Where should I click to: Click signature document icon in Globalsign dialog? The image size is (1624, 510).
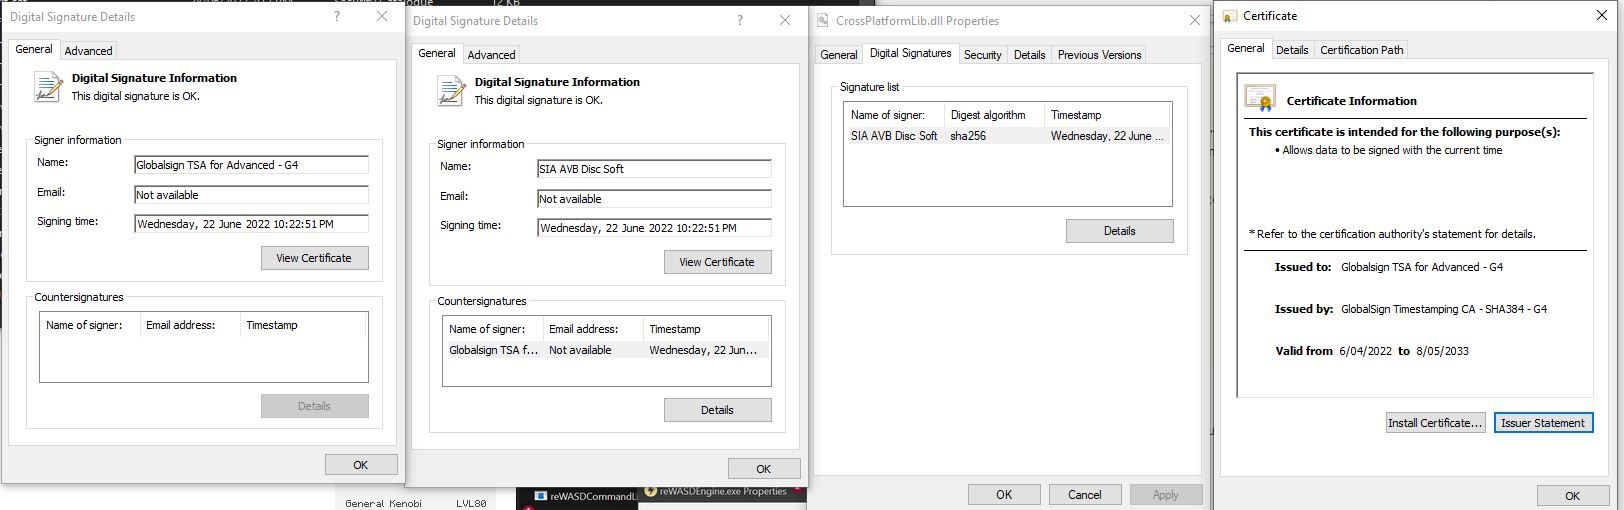(x=48, y=87)
